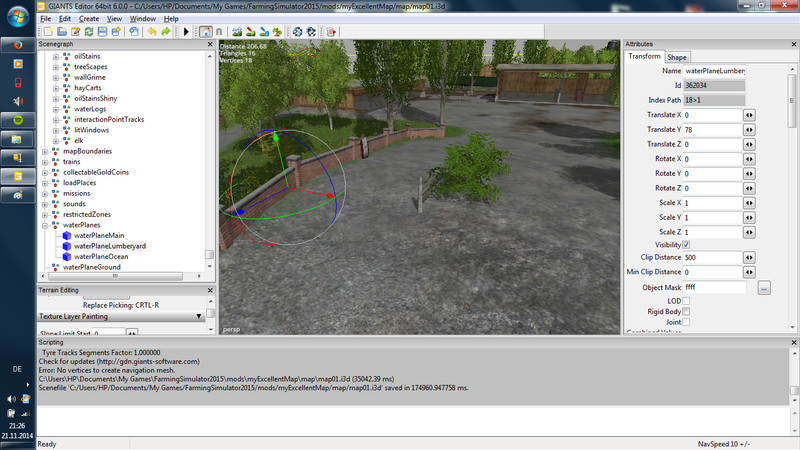Click the notepad edit icon in the toolbar
The width and height of the screenshot is (800, 450).
76,32
